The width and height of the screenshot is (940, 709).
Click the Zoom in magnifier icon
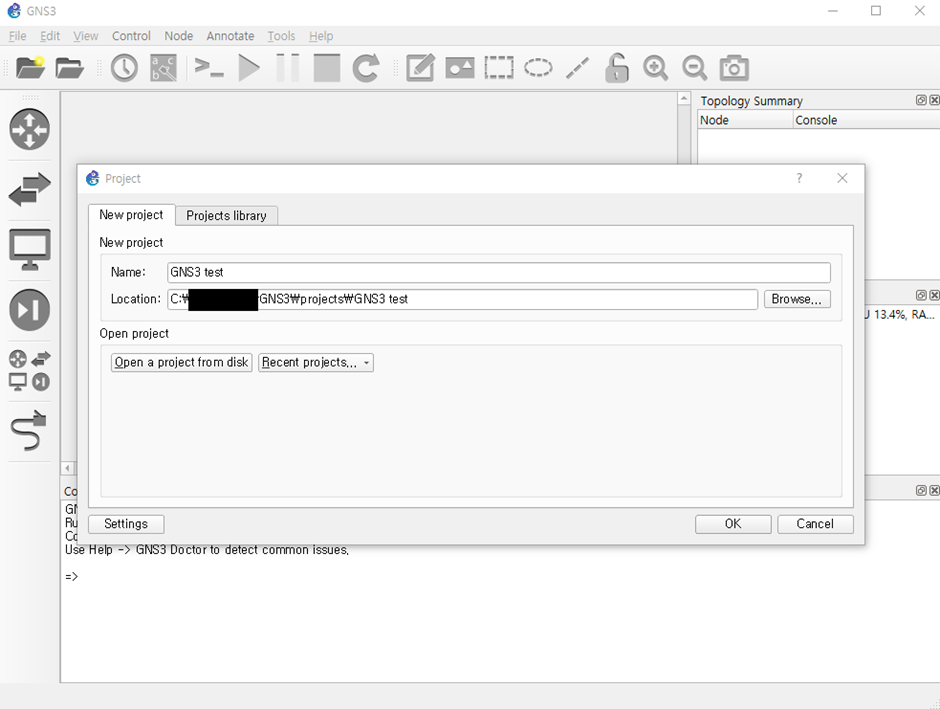(x=655, y=68)
